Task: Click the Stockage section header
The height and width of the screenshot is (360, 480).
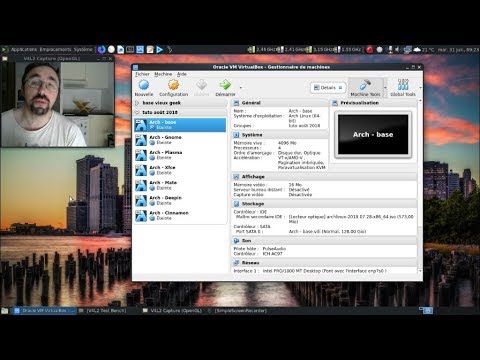Action: coord(324,204)
